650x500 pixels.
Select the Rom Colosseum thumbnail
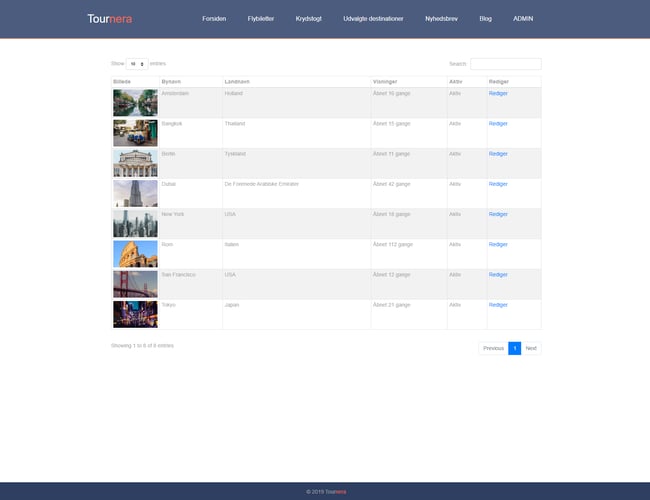click(x=135, y=253)
